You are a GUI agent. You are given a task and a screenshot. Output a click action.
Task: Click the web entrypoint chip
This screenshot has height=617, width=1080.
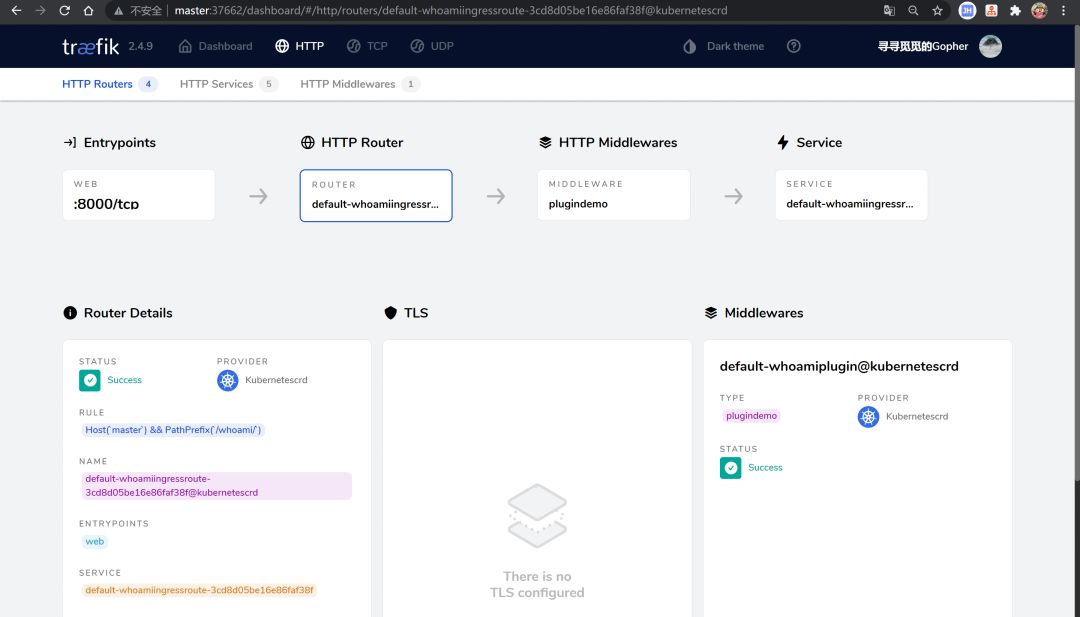coord(95,541)
